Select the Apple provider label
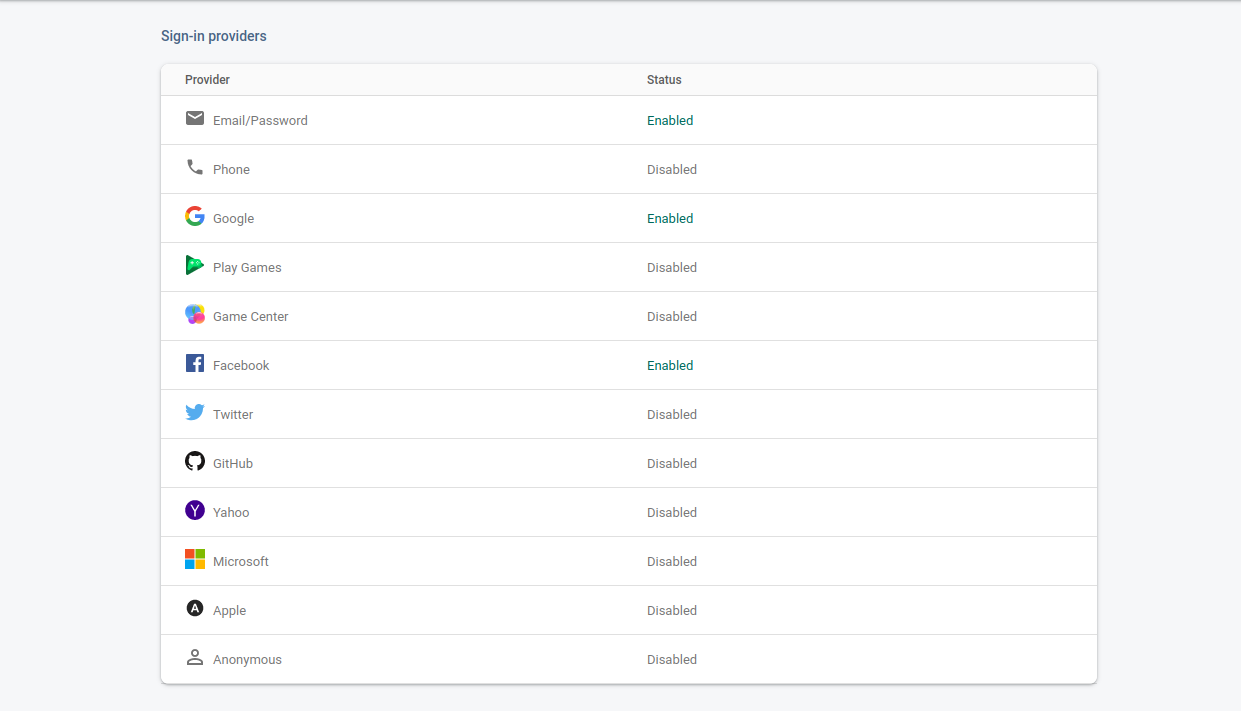1241x711 pixels. [229, 610]
